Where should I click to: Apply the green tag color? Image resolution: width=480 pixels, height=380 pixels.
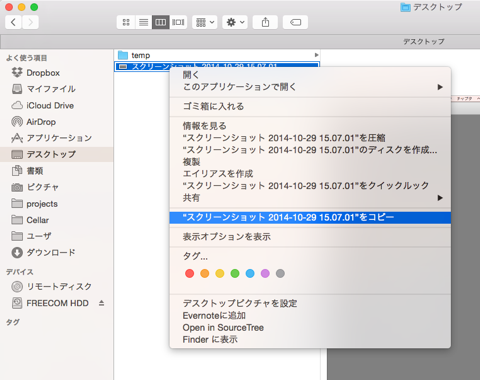[x=235, y=274]
